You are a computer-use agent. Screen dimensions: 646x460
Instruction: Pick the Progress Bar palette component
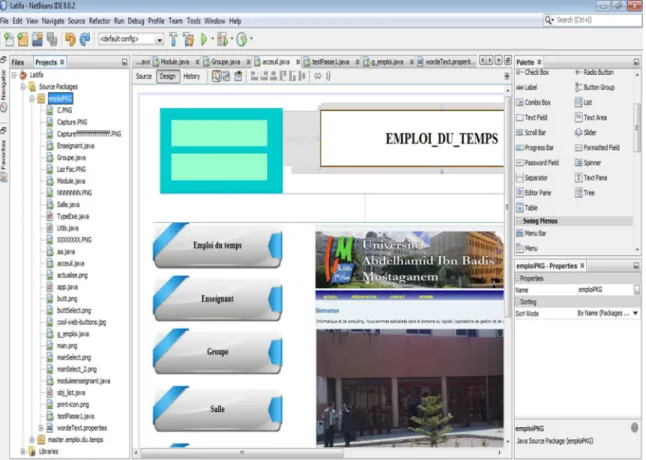(x=535, y=147)
